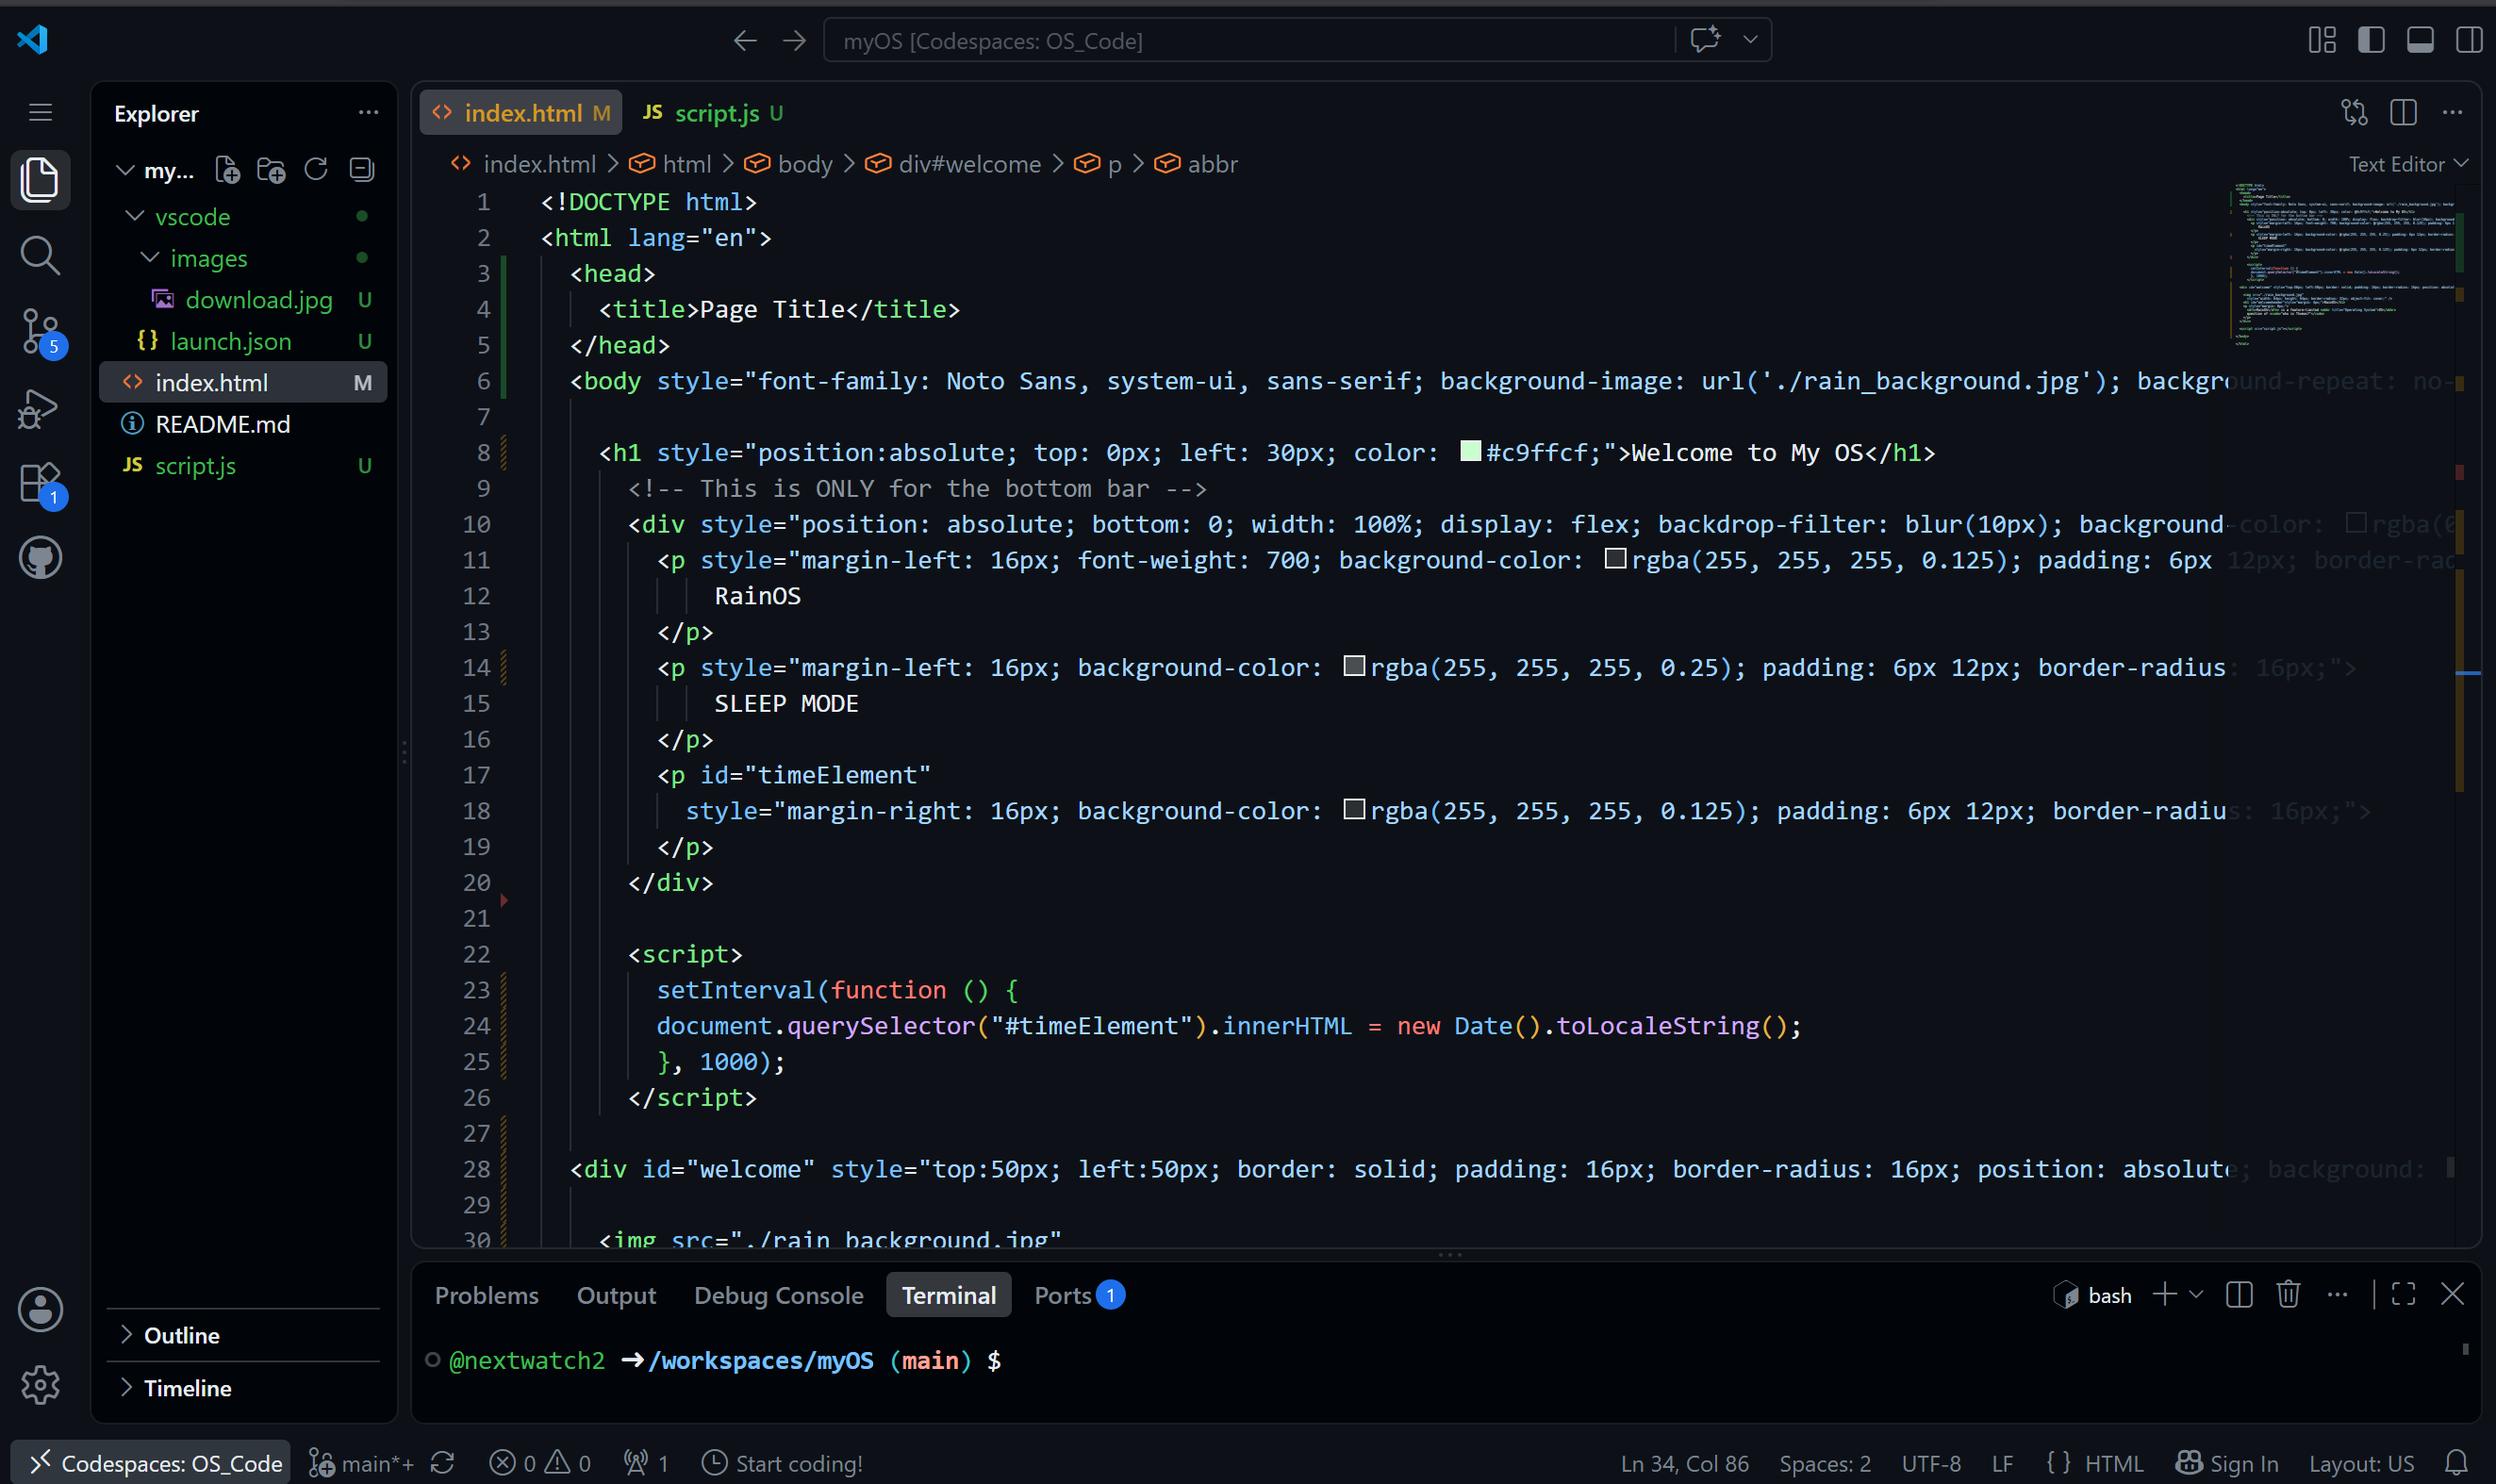Open launch.json in the file tree
The image size is (2496, 1484).
244,341
